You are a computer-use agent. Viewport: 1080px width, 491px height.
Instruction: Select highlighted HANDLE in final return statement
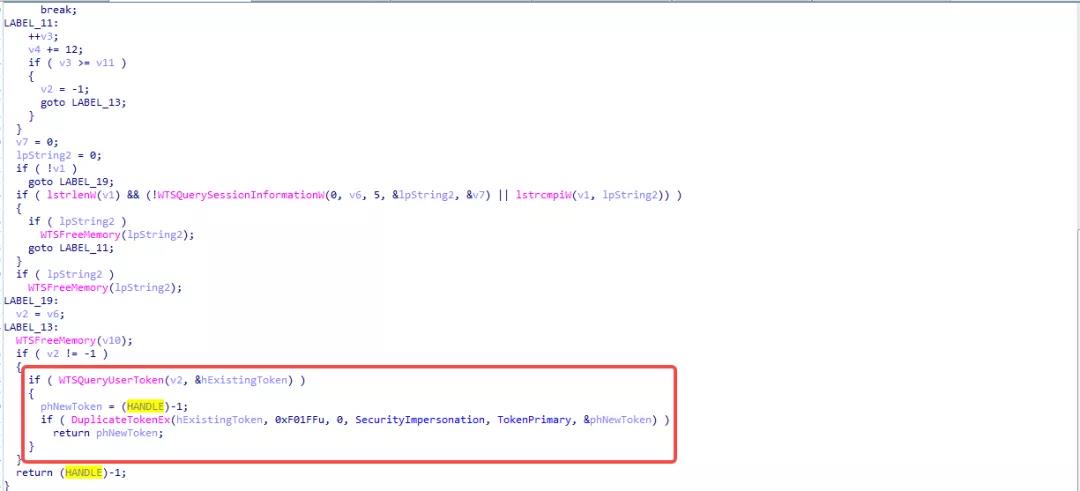click(83, 472)
